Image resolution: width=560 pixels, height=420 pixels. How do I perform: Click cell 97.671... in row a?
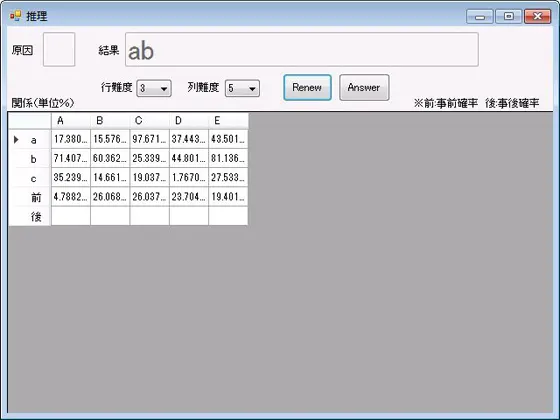click(x=149, y=139)
